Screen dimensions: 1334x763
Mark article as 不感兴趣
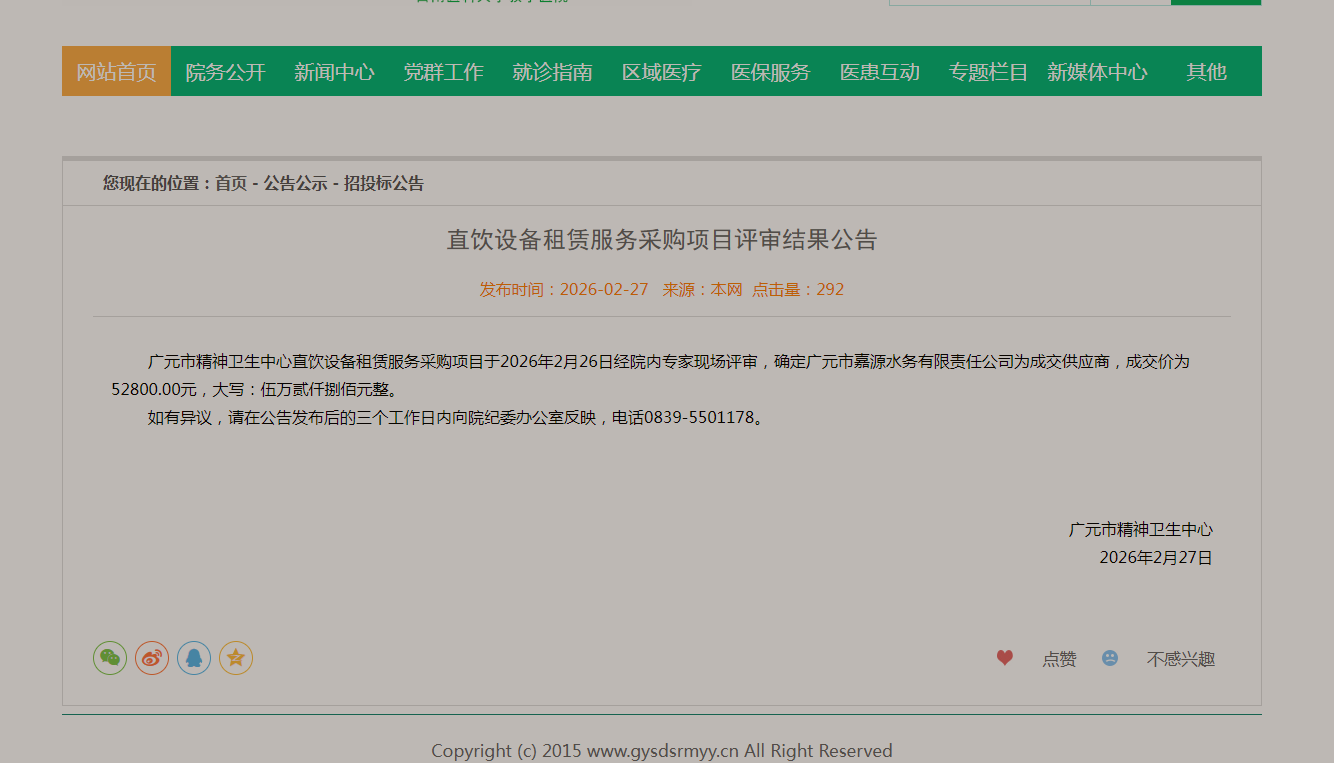tap(1180, 659)
